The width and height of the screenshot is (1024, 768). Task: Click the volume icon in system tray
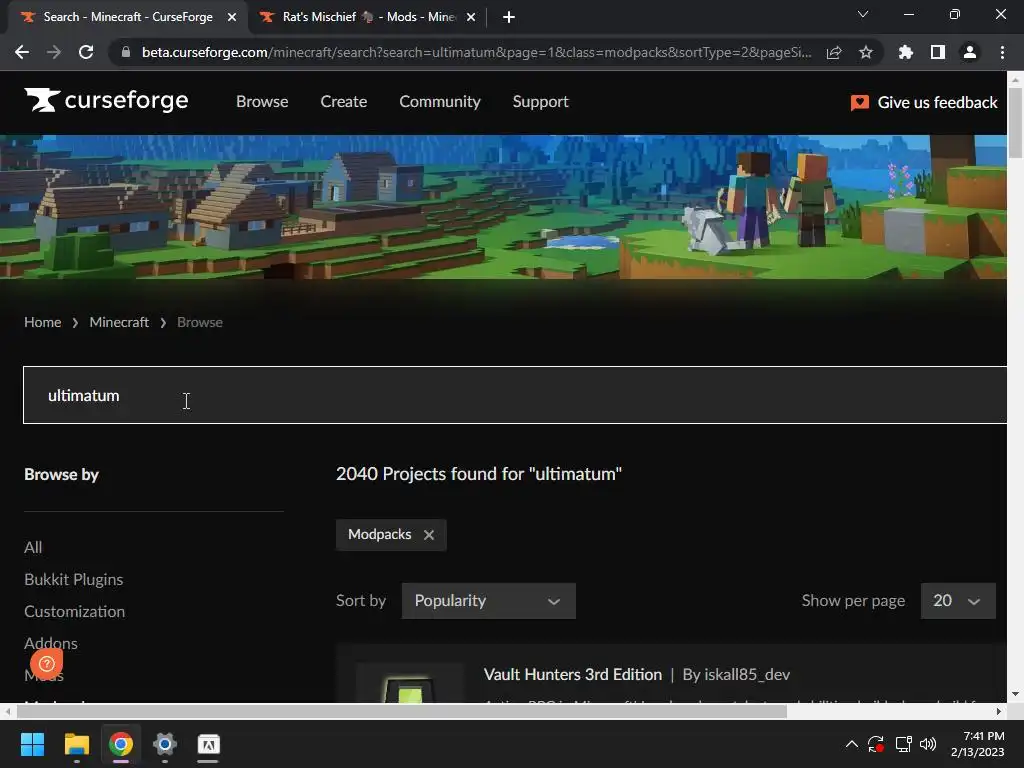(x=928, y=744)
